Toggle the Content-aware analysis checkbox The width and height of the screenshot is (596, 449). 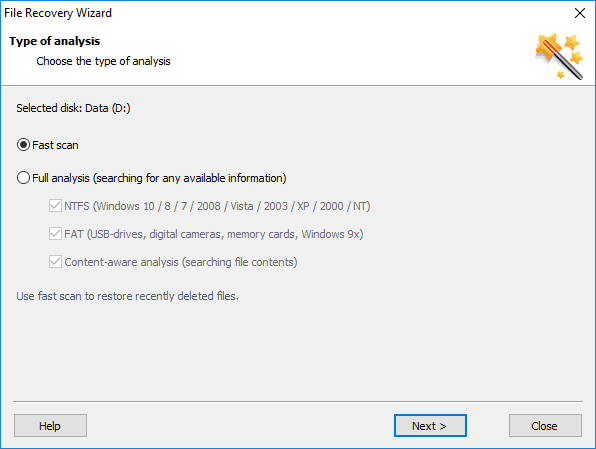(55, 262)
